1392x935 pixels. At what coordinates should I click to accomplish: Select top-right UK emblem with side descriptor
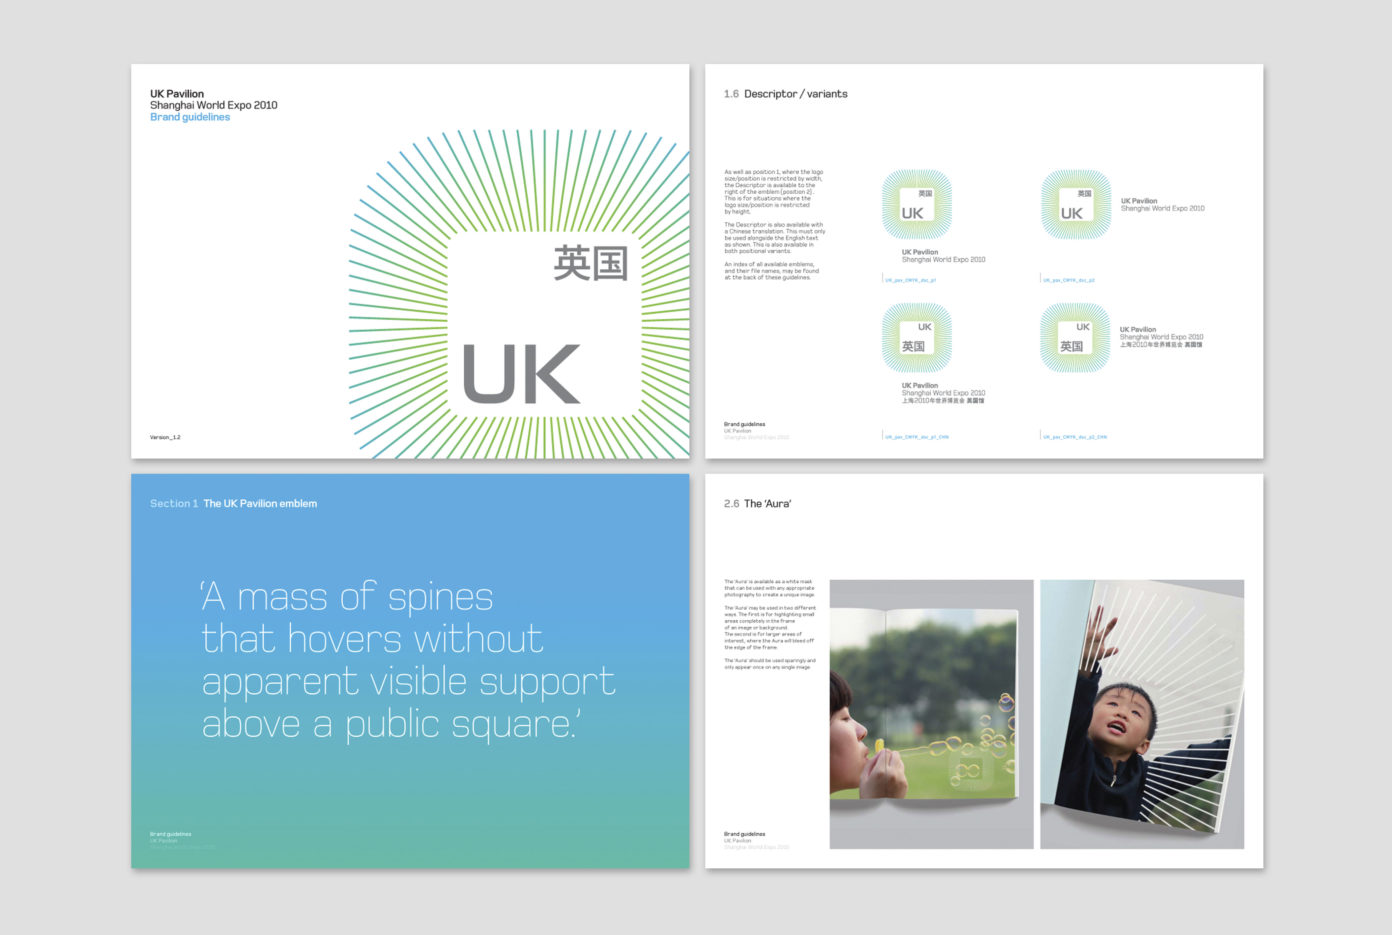(x=1075, y=205)
